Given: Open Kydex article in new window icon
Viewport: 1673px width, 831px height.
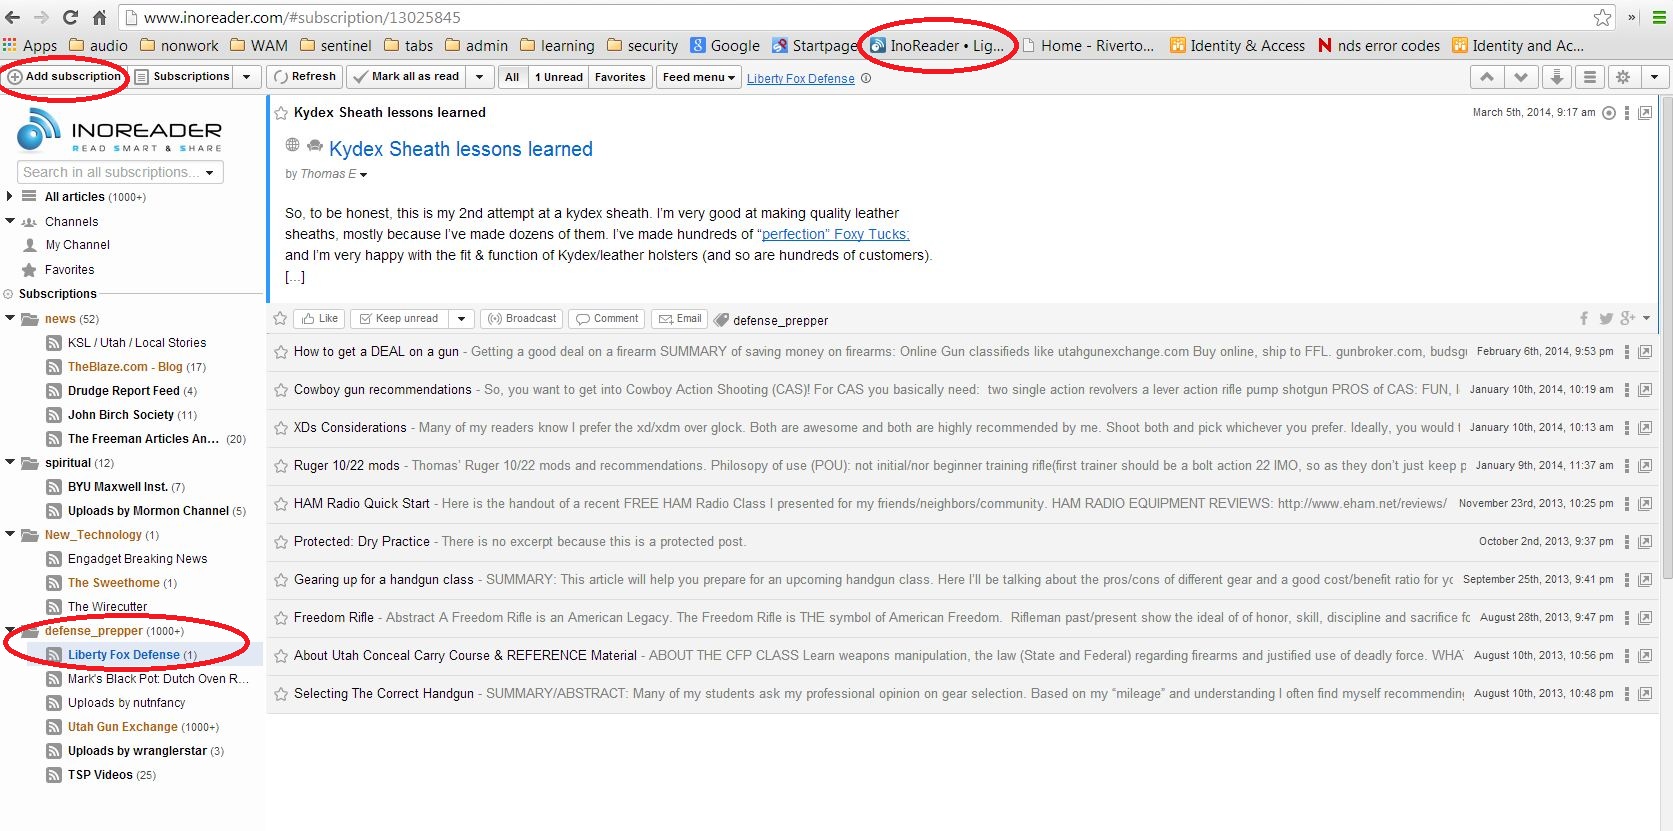Looking at the screenshot, I should point(1645,113).
